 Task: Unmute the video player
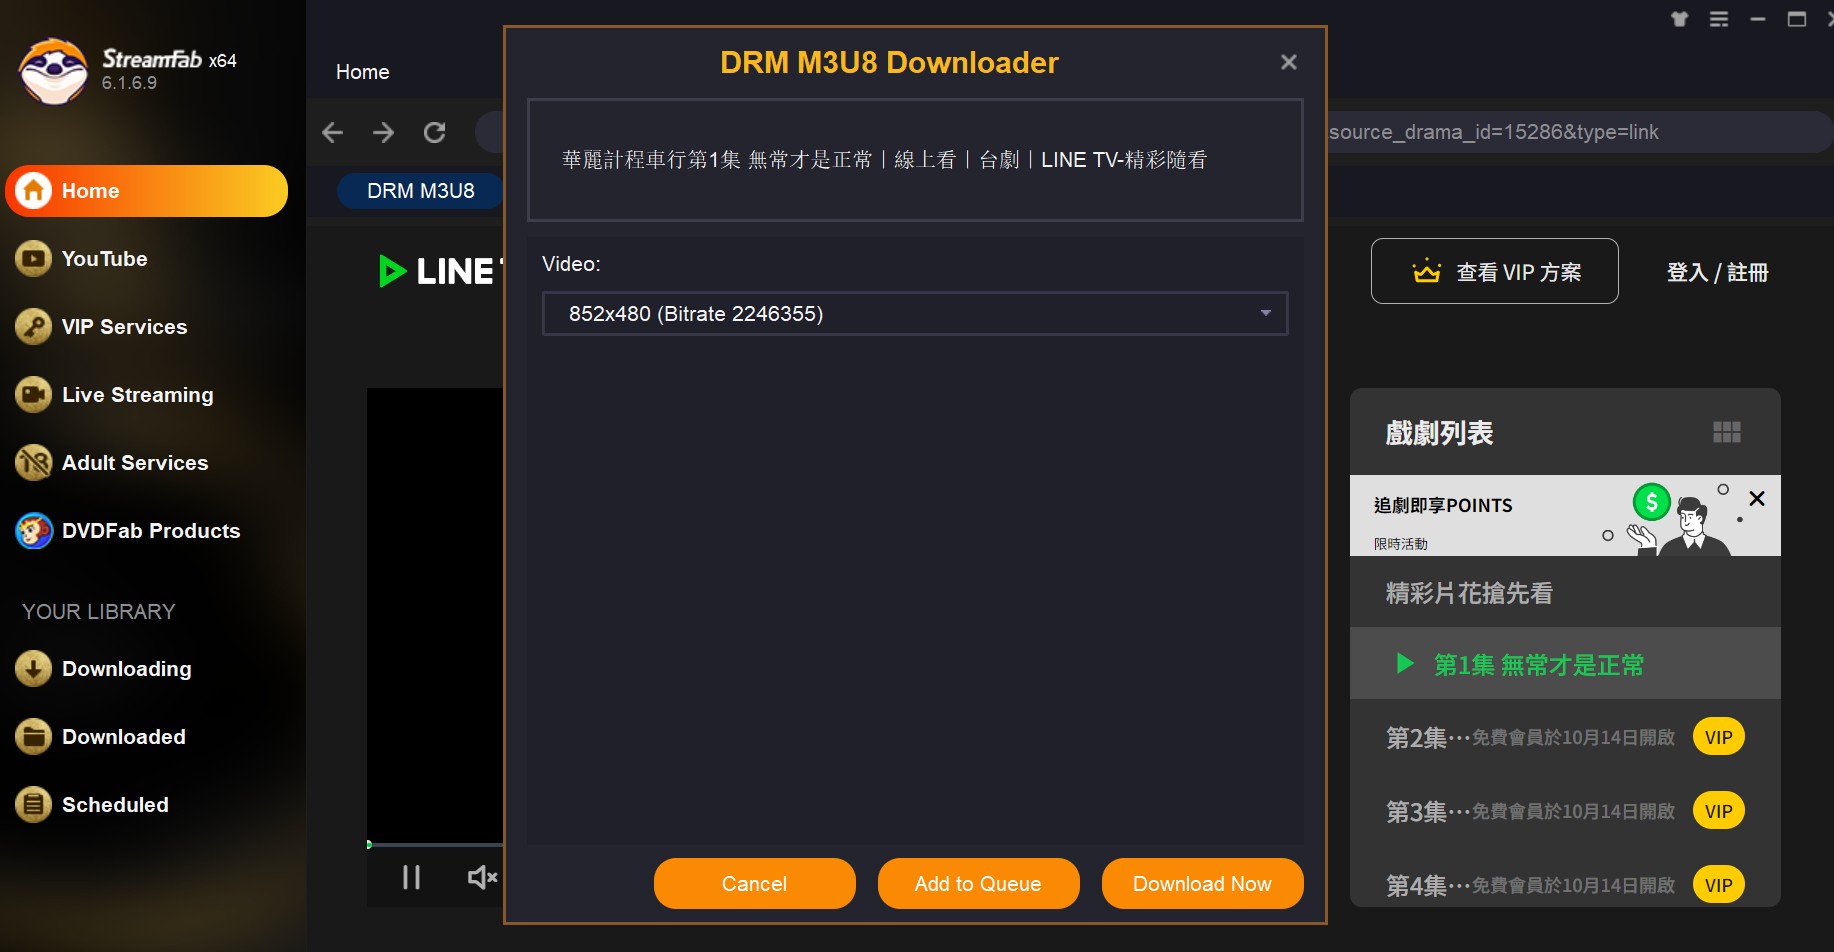pos(482,877)
